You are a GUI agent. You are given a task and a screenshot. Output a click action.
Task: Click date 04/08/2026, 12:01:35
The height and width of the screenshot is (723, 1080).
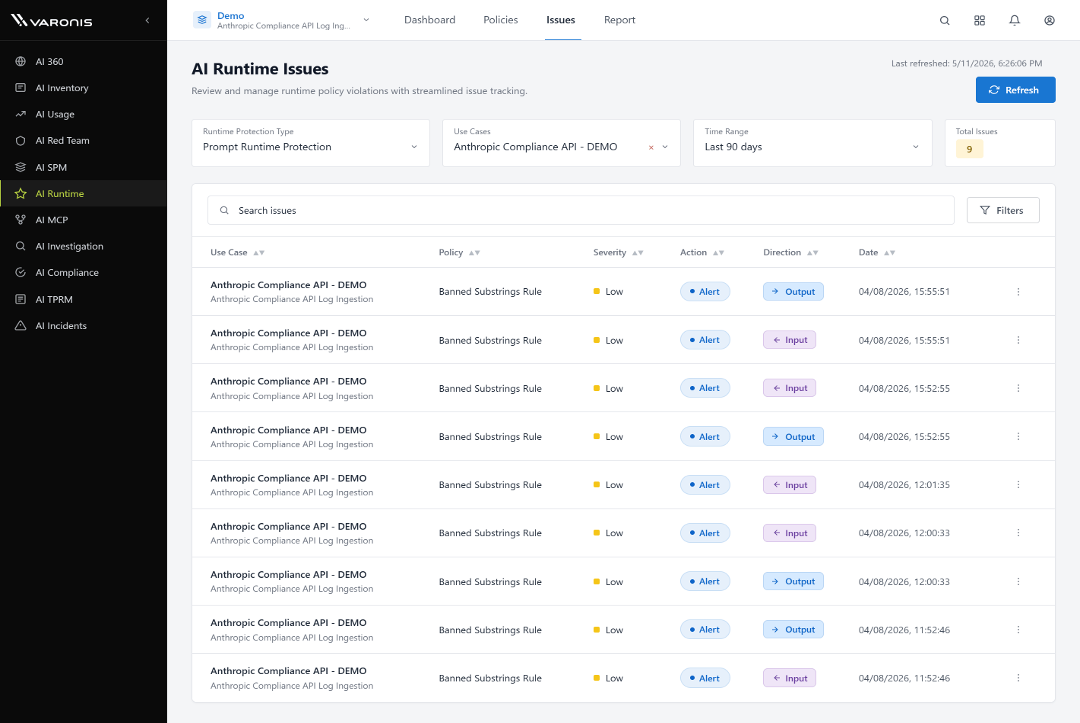click(x=904, y=485)
